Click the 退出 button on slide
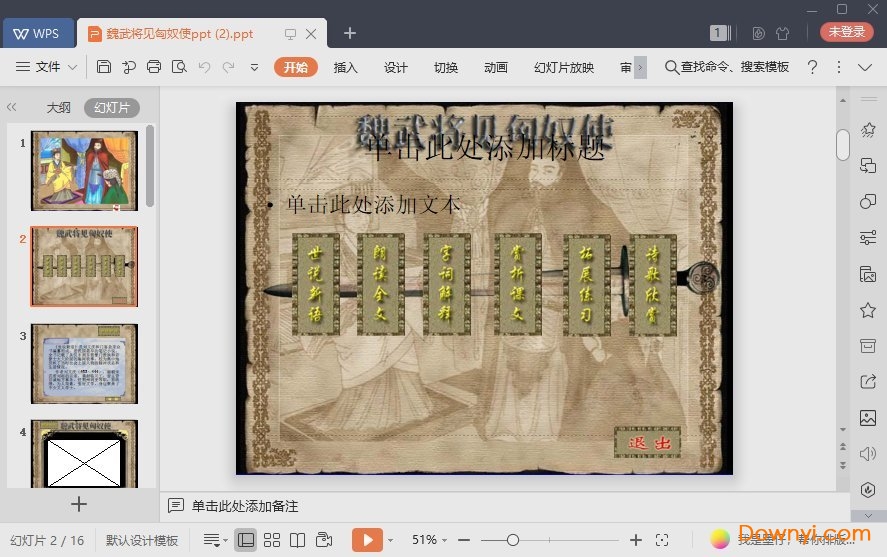The image size is (887, 557). click(x=648, y=443)
